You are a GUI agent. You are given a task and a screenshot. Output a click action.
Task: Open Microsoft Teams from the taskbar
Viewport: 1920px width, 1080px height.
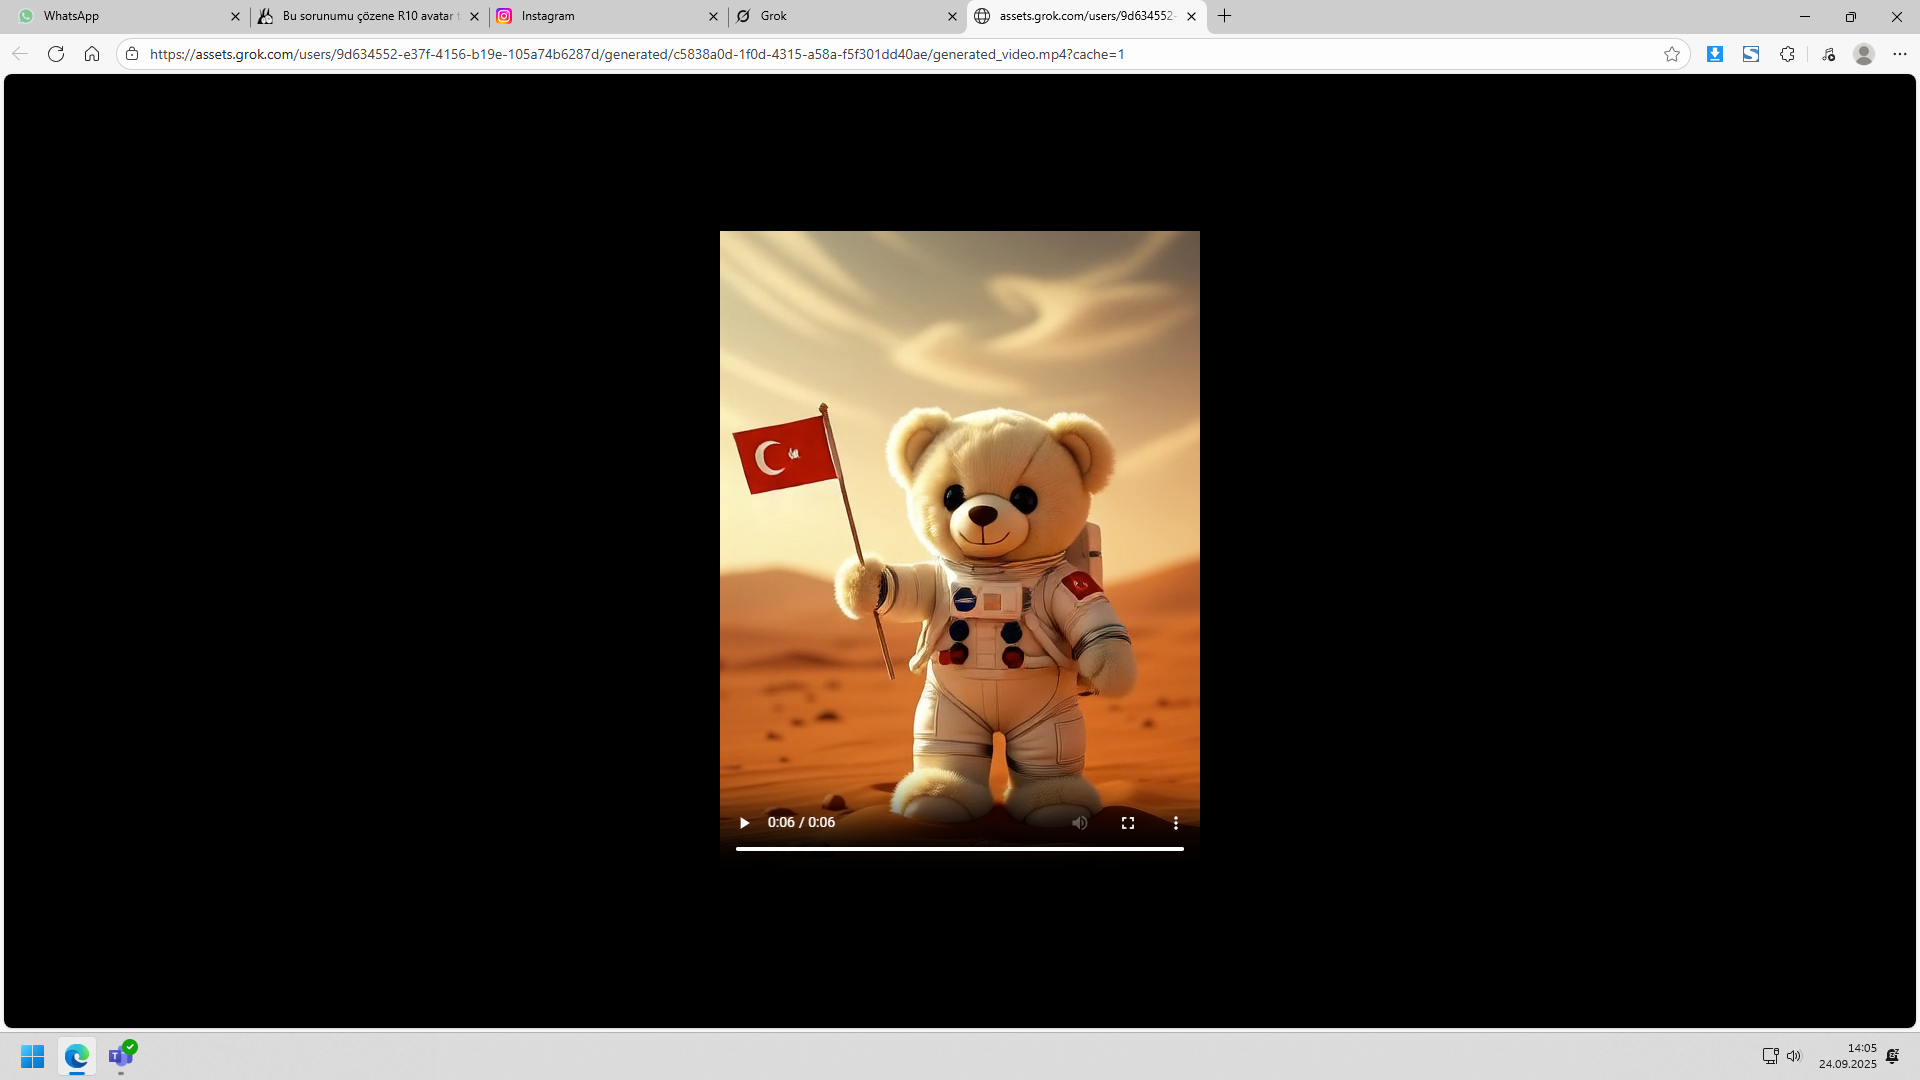(121, 1056)
